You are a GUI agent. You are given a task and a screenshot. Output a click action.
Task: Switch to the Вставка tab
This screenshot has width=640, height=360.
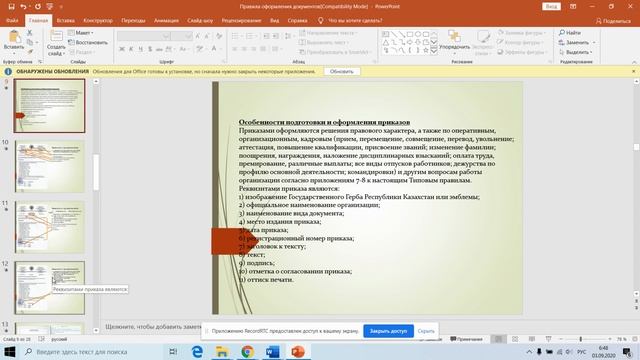(x=65, y=20)
